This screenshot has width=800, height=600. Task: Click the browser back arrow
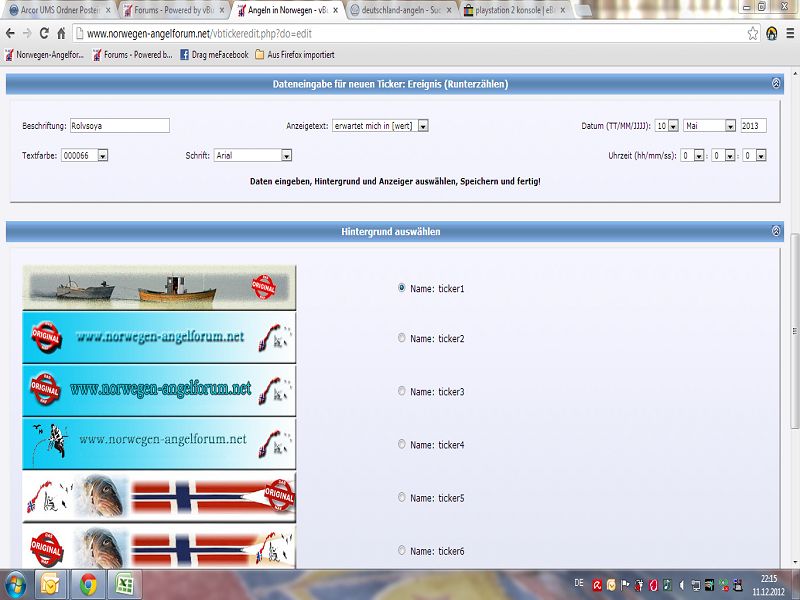(11, 33)
